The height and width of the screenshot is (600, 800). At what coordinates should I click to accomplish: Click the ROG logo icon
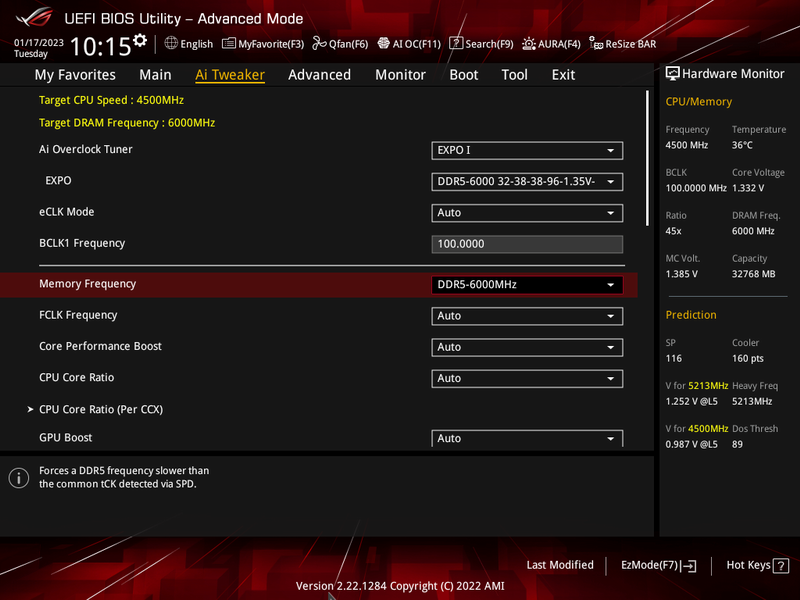pos(34,17)
